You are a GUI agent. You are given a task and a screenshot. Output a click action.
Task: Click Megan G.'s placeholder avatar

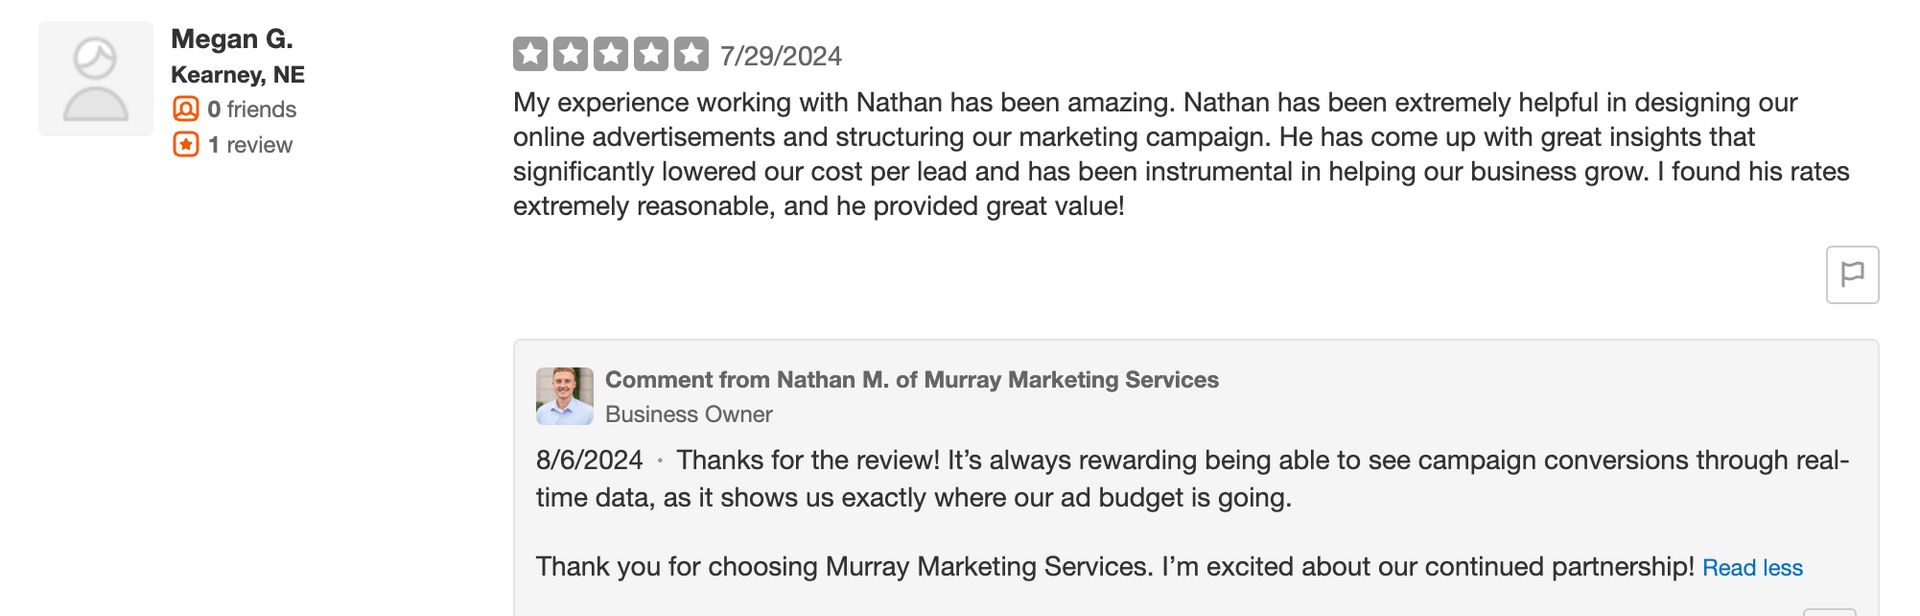(96, 79)
